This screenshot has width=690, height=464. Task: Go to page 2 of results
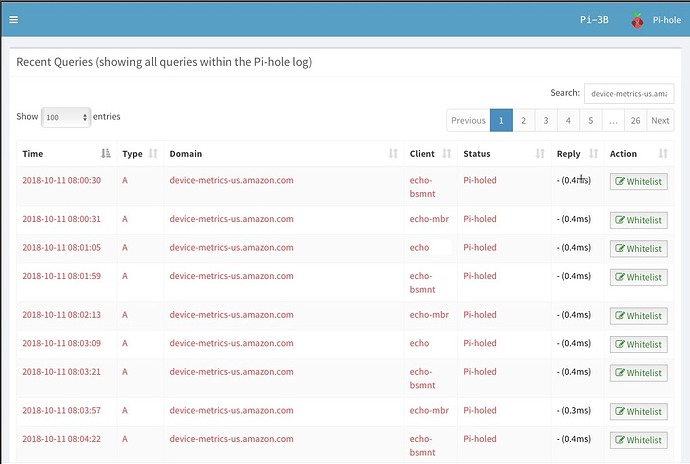coord(523,121)
